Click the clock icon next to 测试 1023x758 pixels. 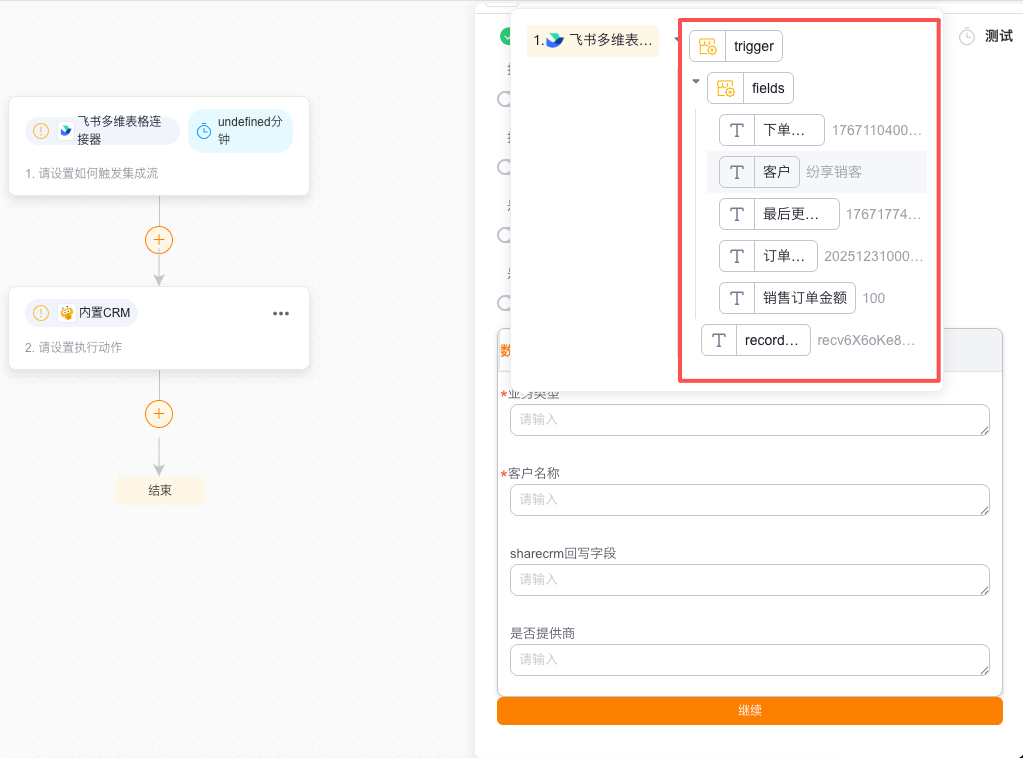[967, 37]
